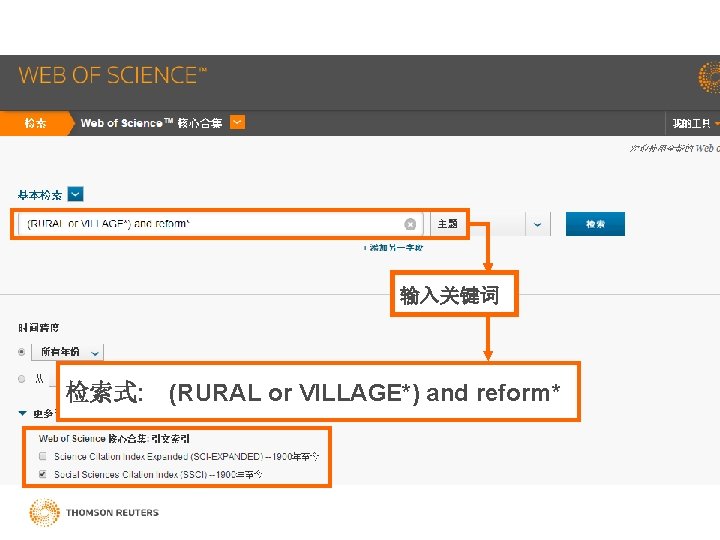This screenshot has height=540, width=720.
Task: Select the 从 year-range radio button
Action: [x=22, y=379]
